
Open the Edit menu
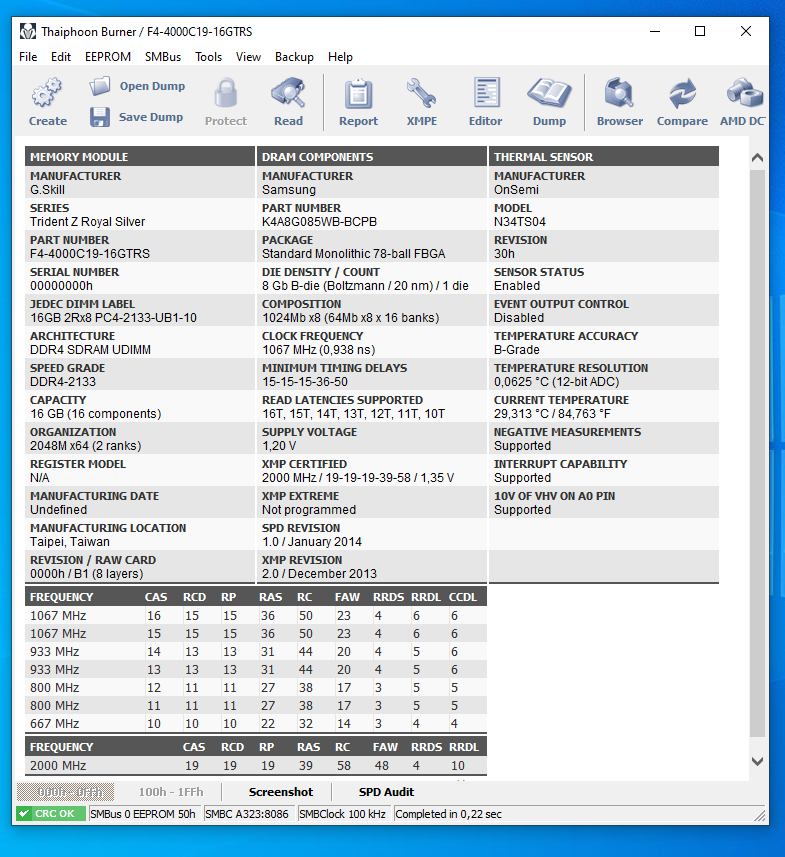61,57
